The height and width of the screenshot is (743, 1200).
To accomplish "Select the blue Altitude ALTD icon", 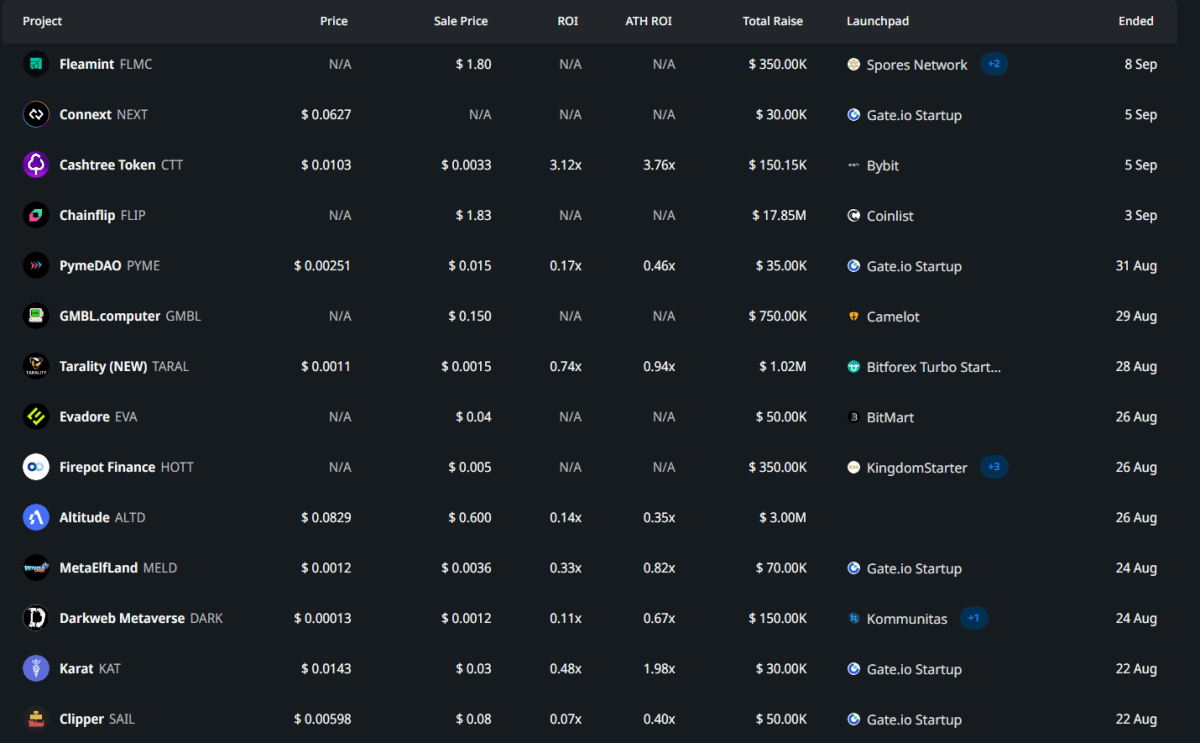I will (36, 517).
